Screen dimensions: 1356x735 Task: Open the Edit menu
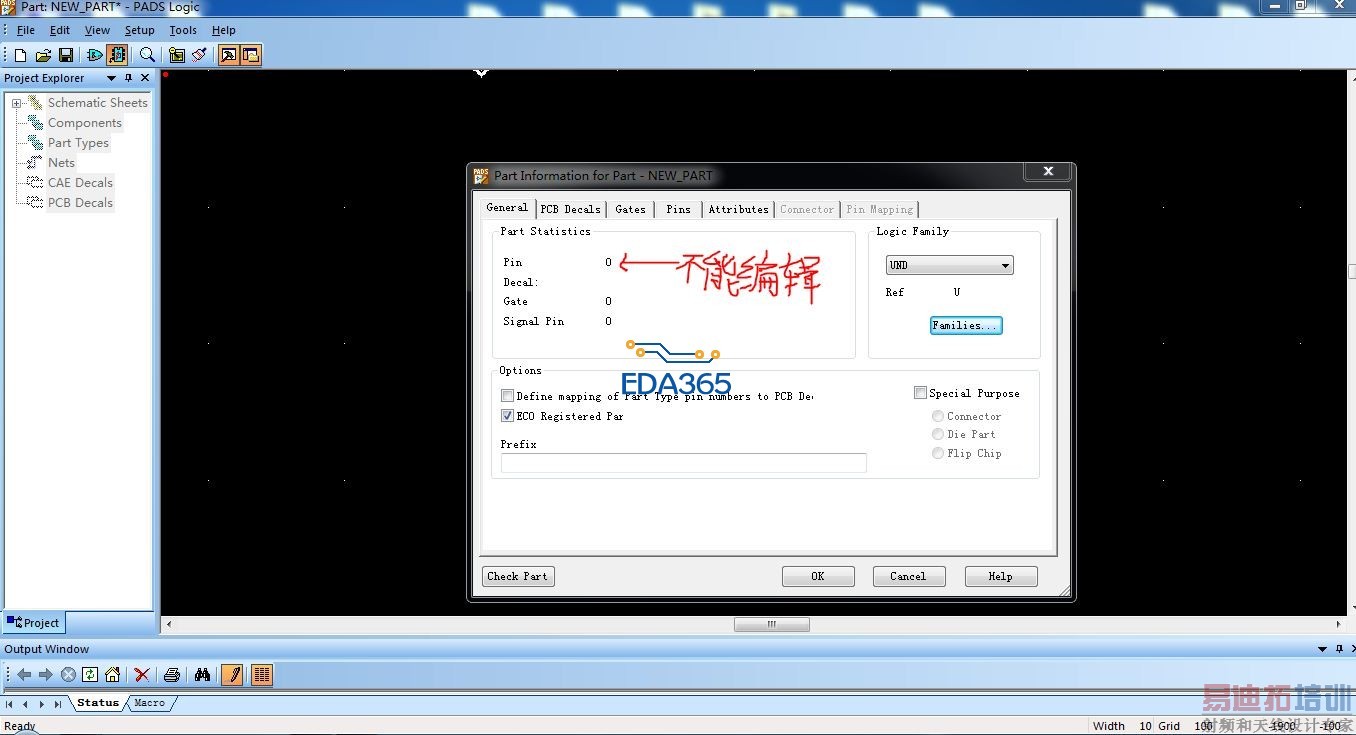coord(60,30)
